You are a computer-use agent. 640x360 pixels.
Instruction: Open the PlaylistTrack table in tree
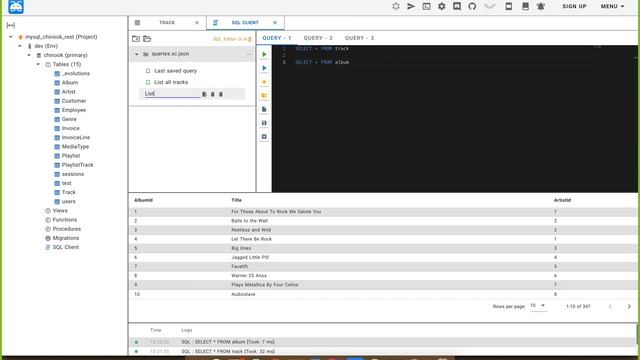(78, 165)
